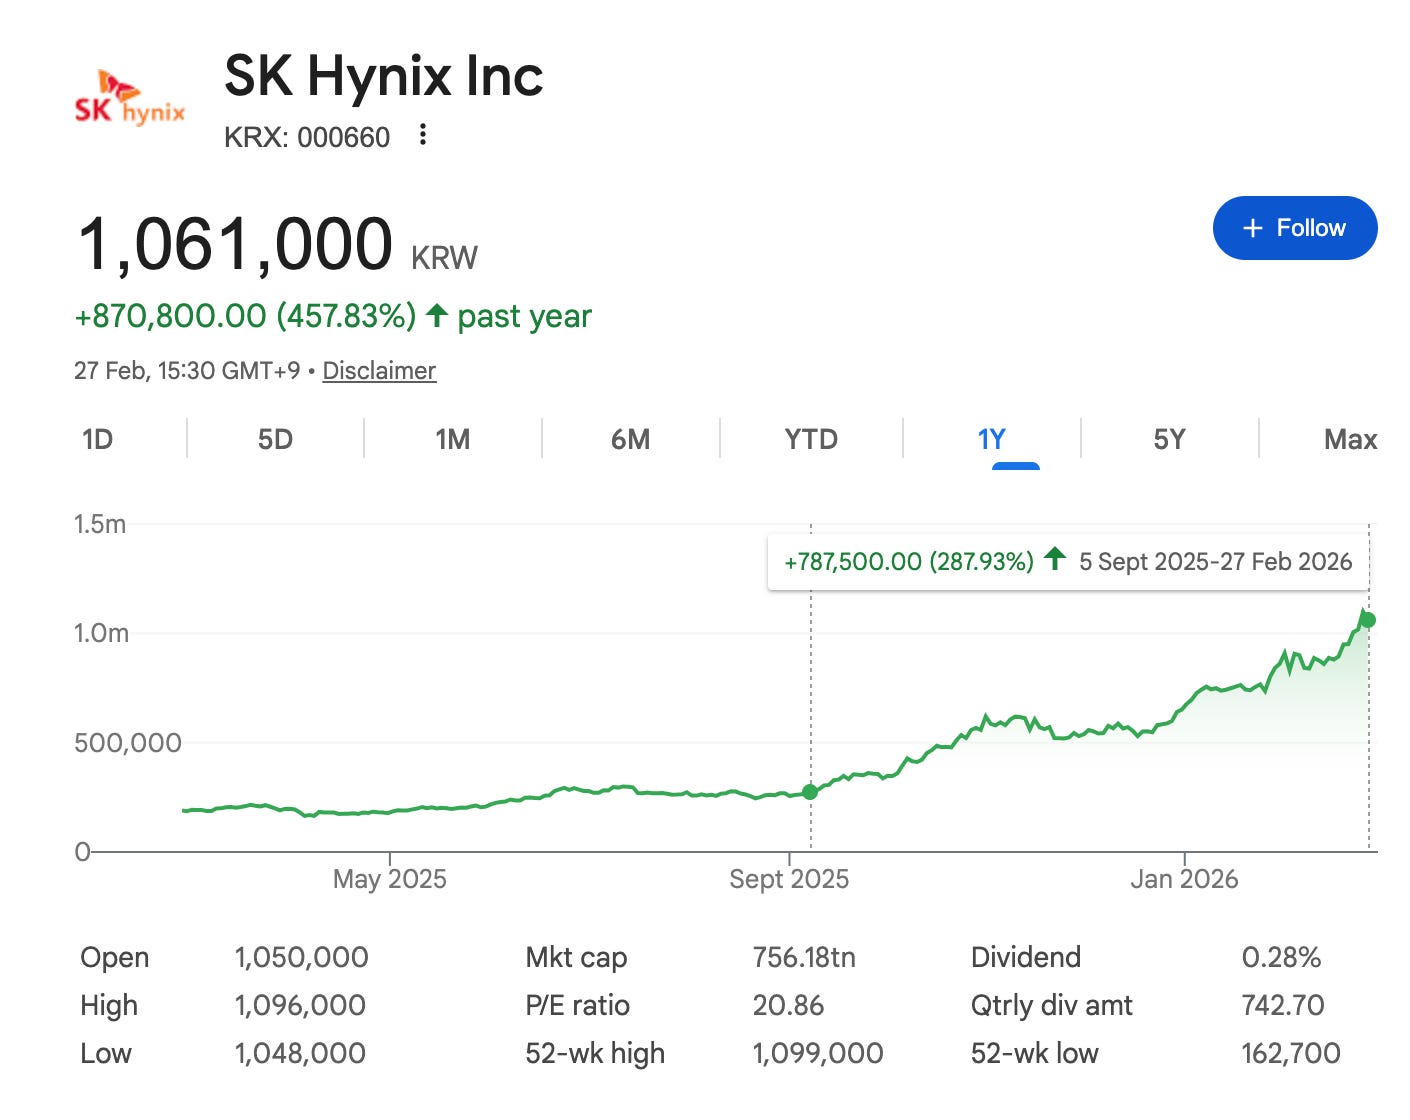
Task: Show the Max chart range
Action: (1350, 440)
